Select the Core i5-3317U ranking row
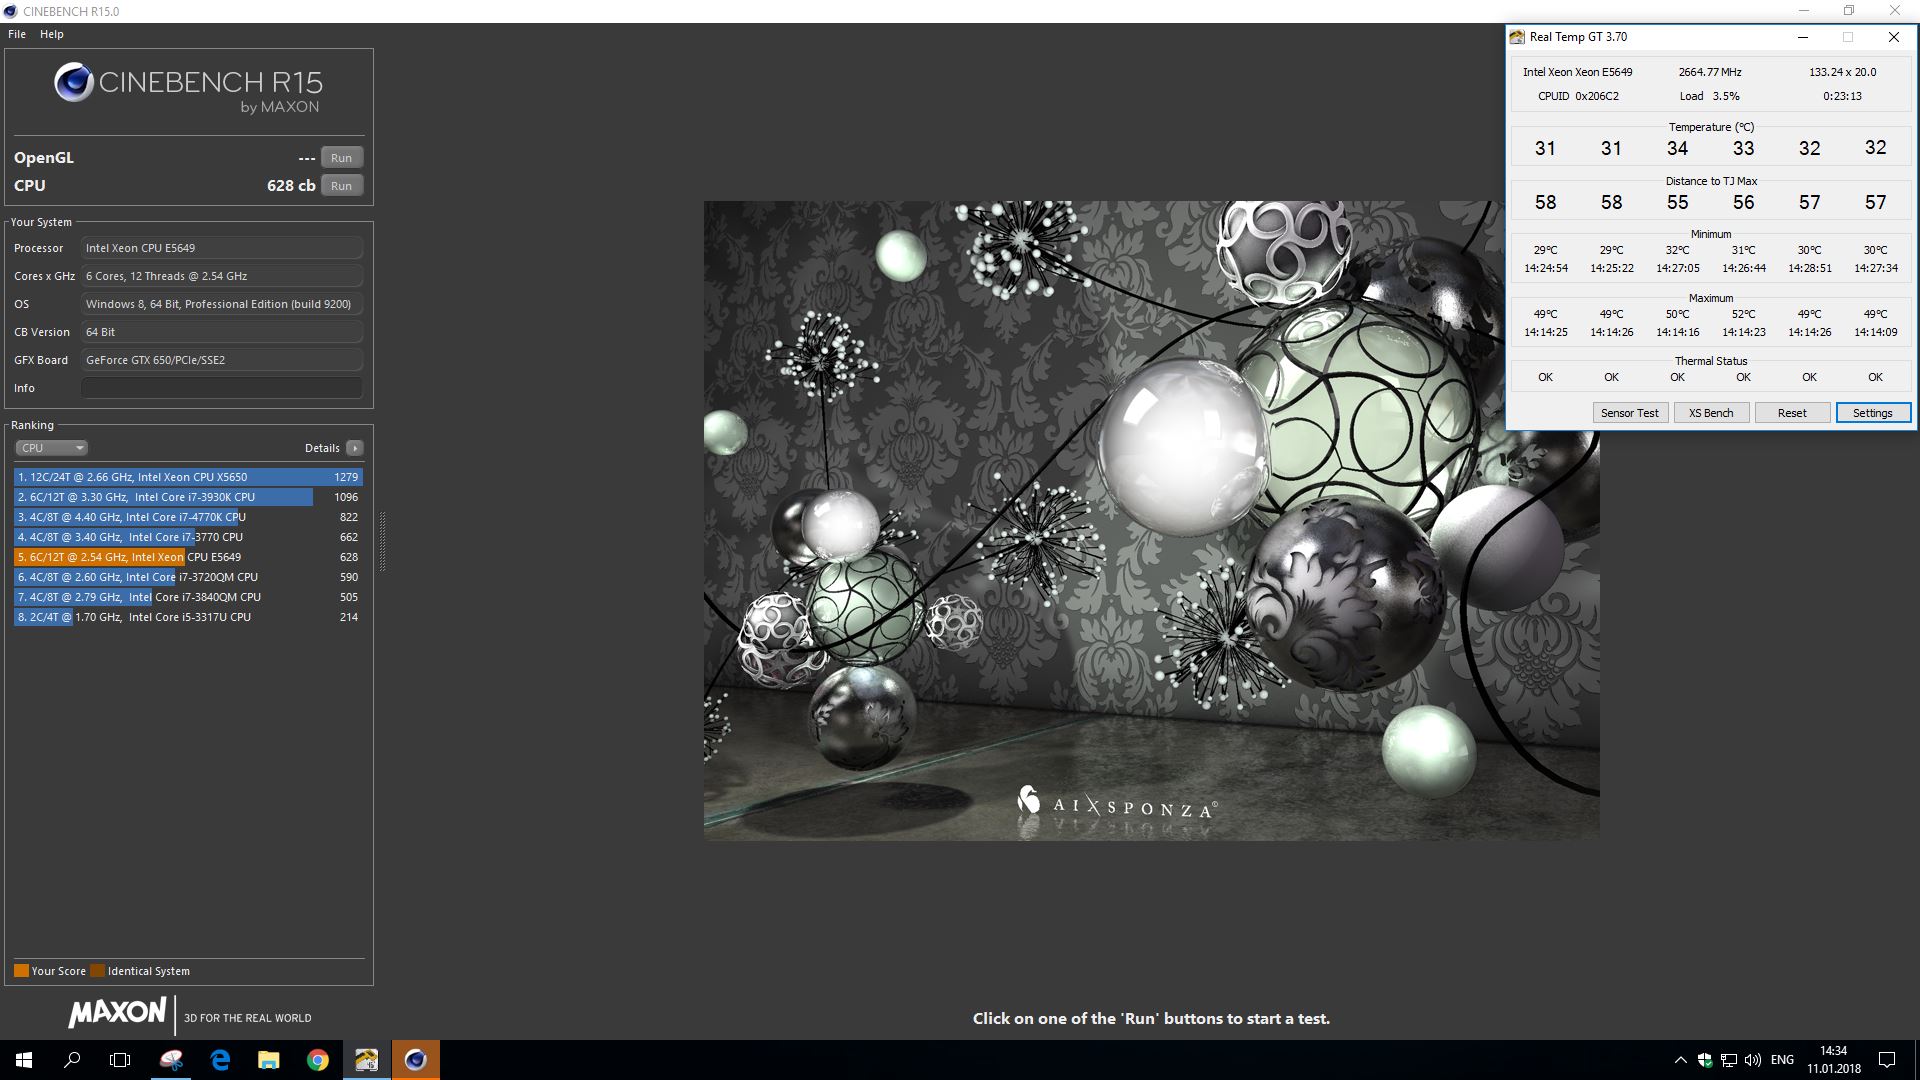This screenshot has height=1080, width=1920. [x=188, y=617]
